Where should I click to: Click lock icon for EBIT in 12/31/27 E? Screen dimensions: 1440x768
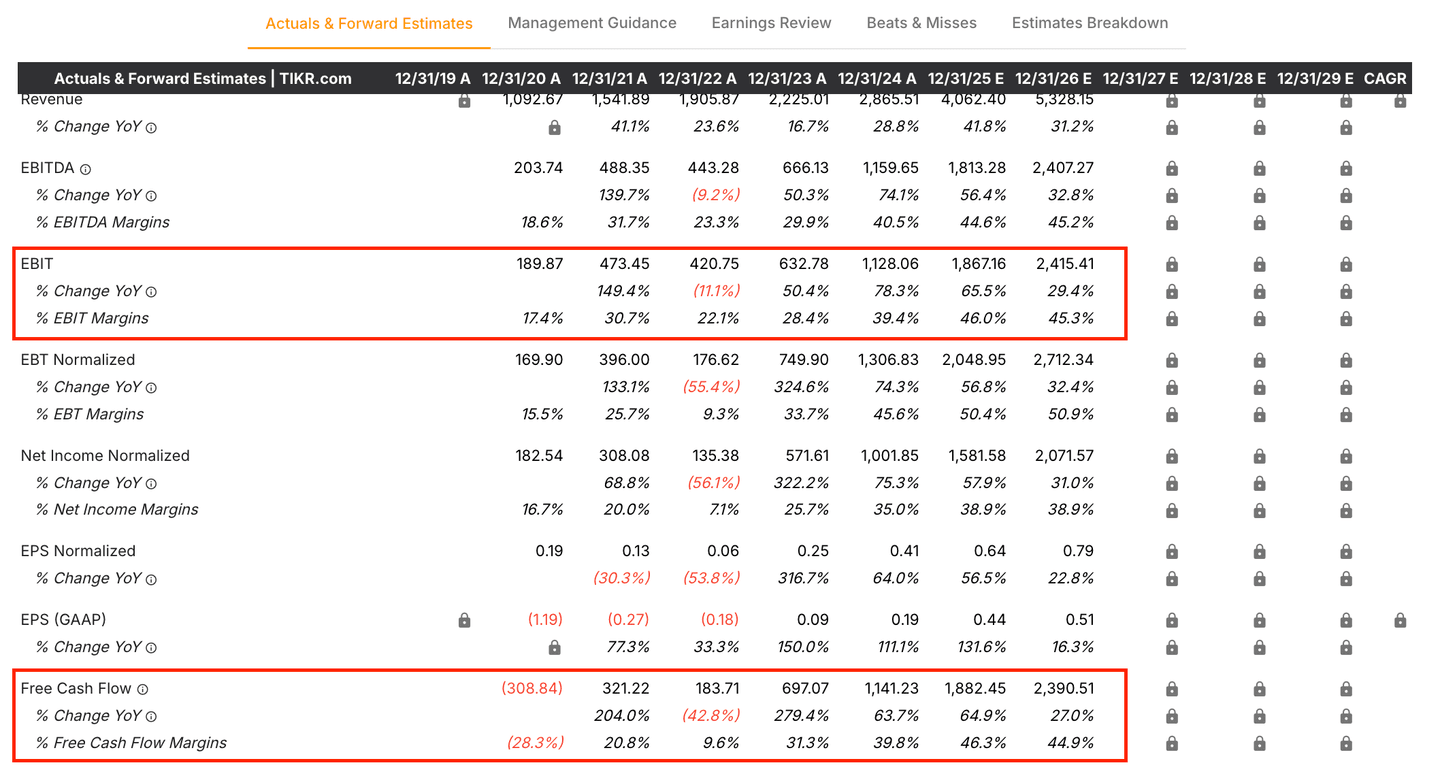[x=1172, y=265]
